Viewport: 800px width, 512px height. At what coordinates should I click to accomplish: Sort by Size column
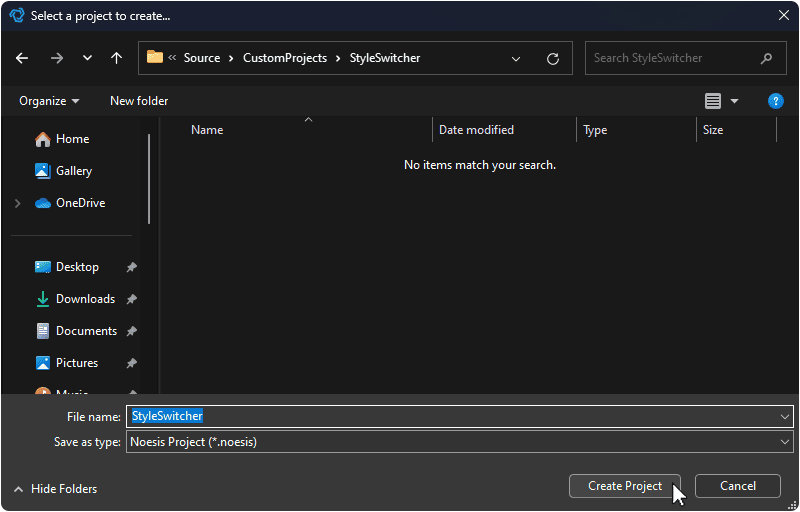[x=713, y=130]
